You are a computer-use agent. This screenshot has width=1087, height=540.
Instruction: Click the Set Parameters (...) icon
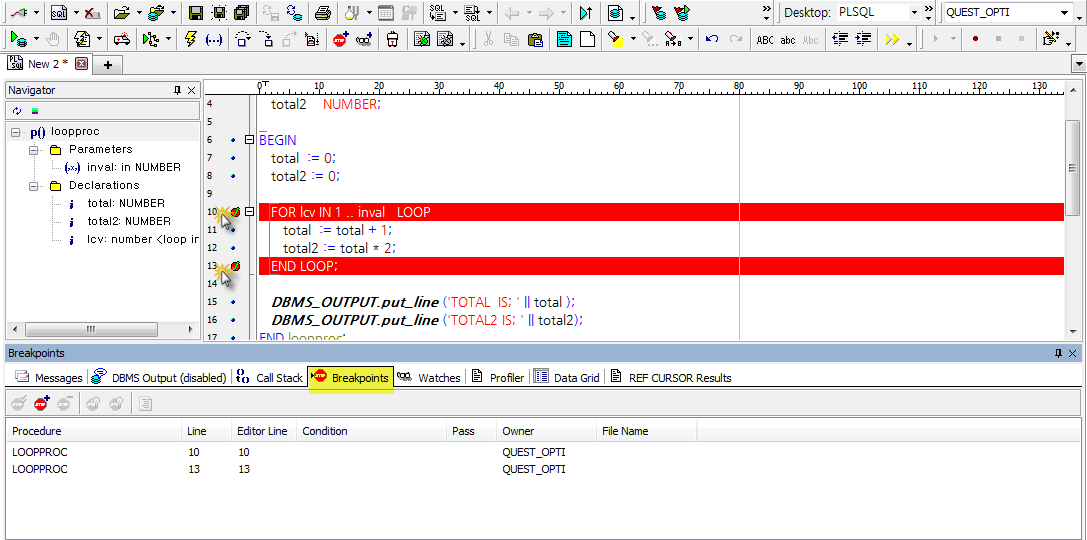[x=214, y=39]
